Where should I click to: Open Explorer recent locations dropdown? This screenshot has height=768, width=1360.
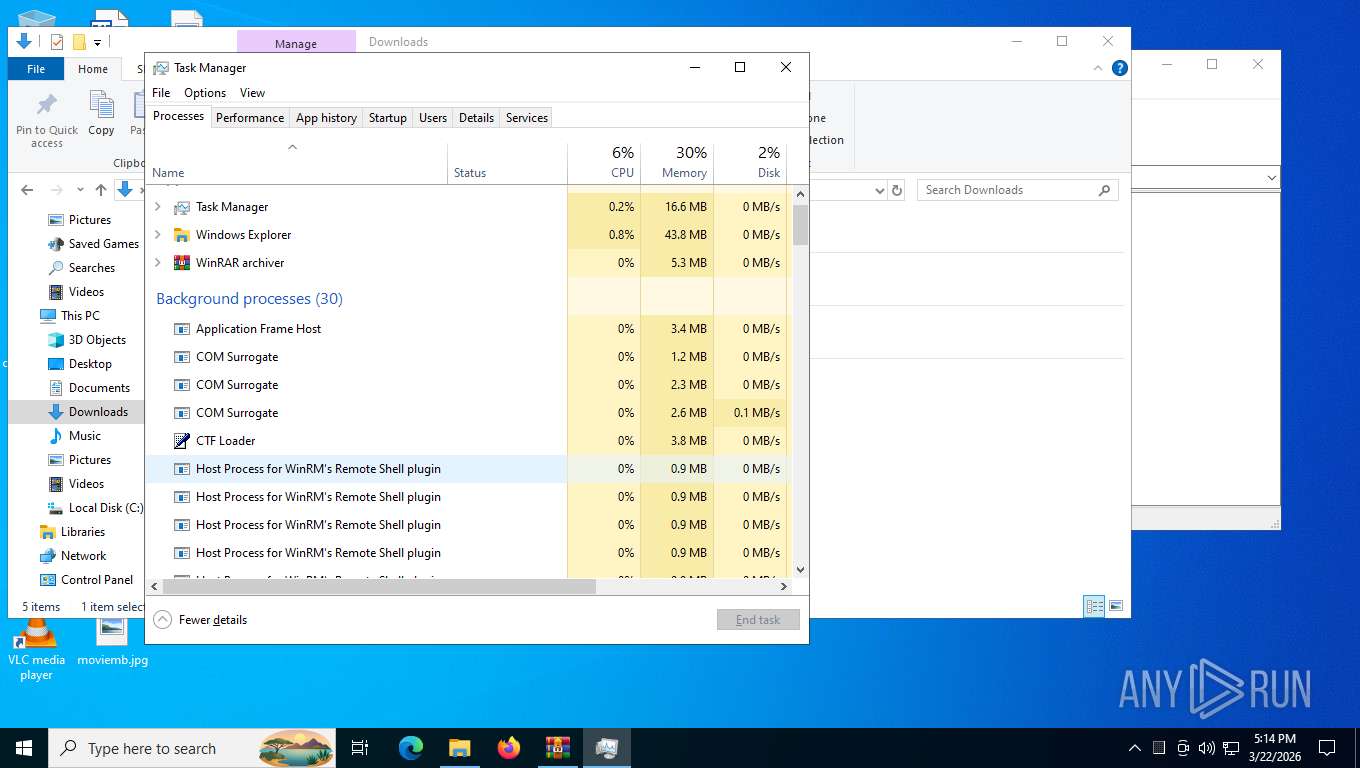[x=80, y=190]
